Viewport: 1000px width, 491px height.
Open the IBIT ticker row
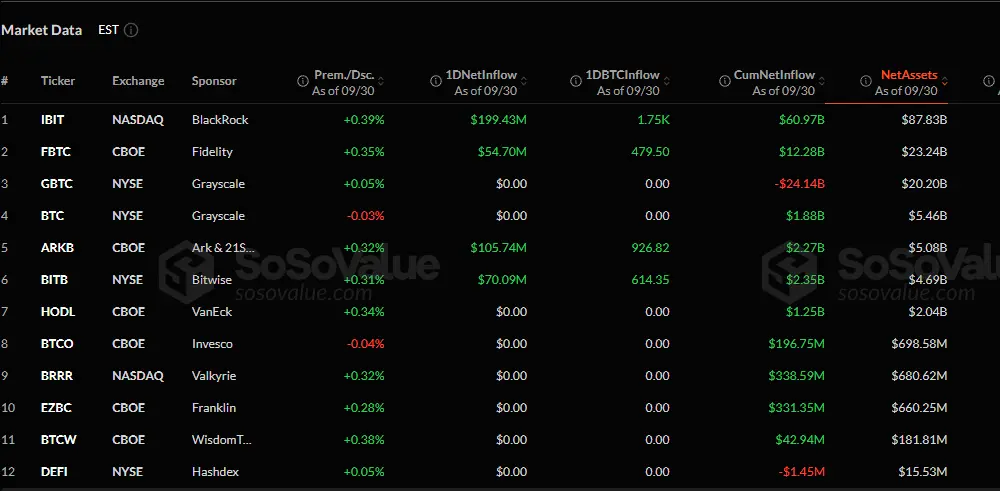[52, 120]
